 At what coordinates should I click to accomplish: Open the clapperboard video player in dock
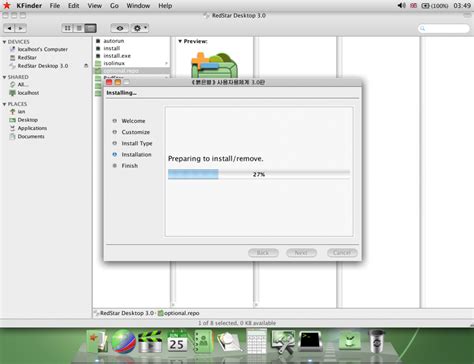(x=150, y=341)
